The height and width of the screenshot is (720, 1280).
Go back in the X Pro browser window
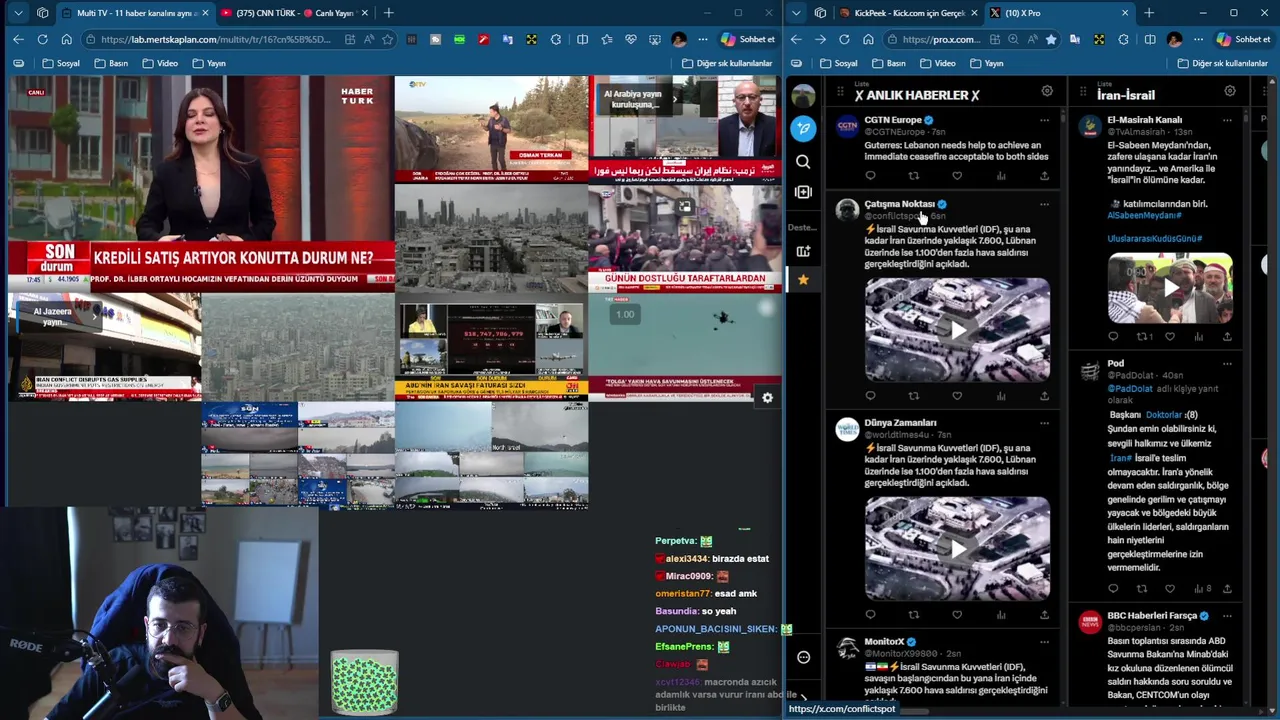tap(796, 39)
